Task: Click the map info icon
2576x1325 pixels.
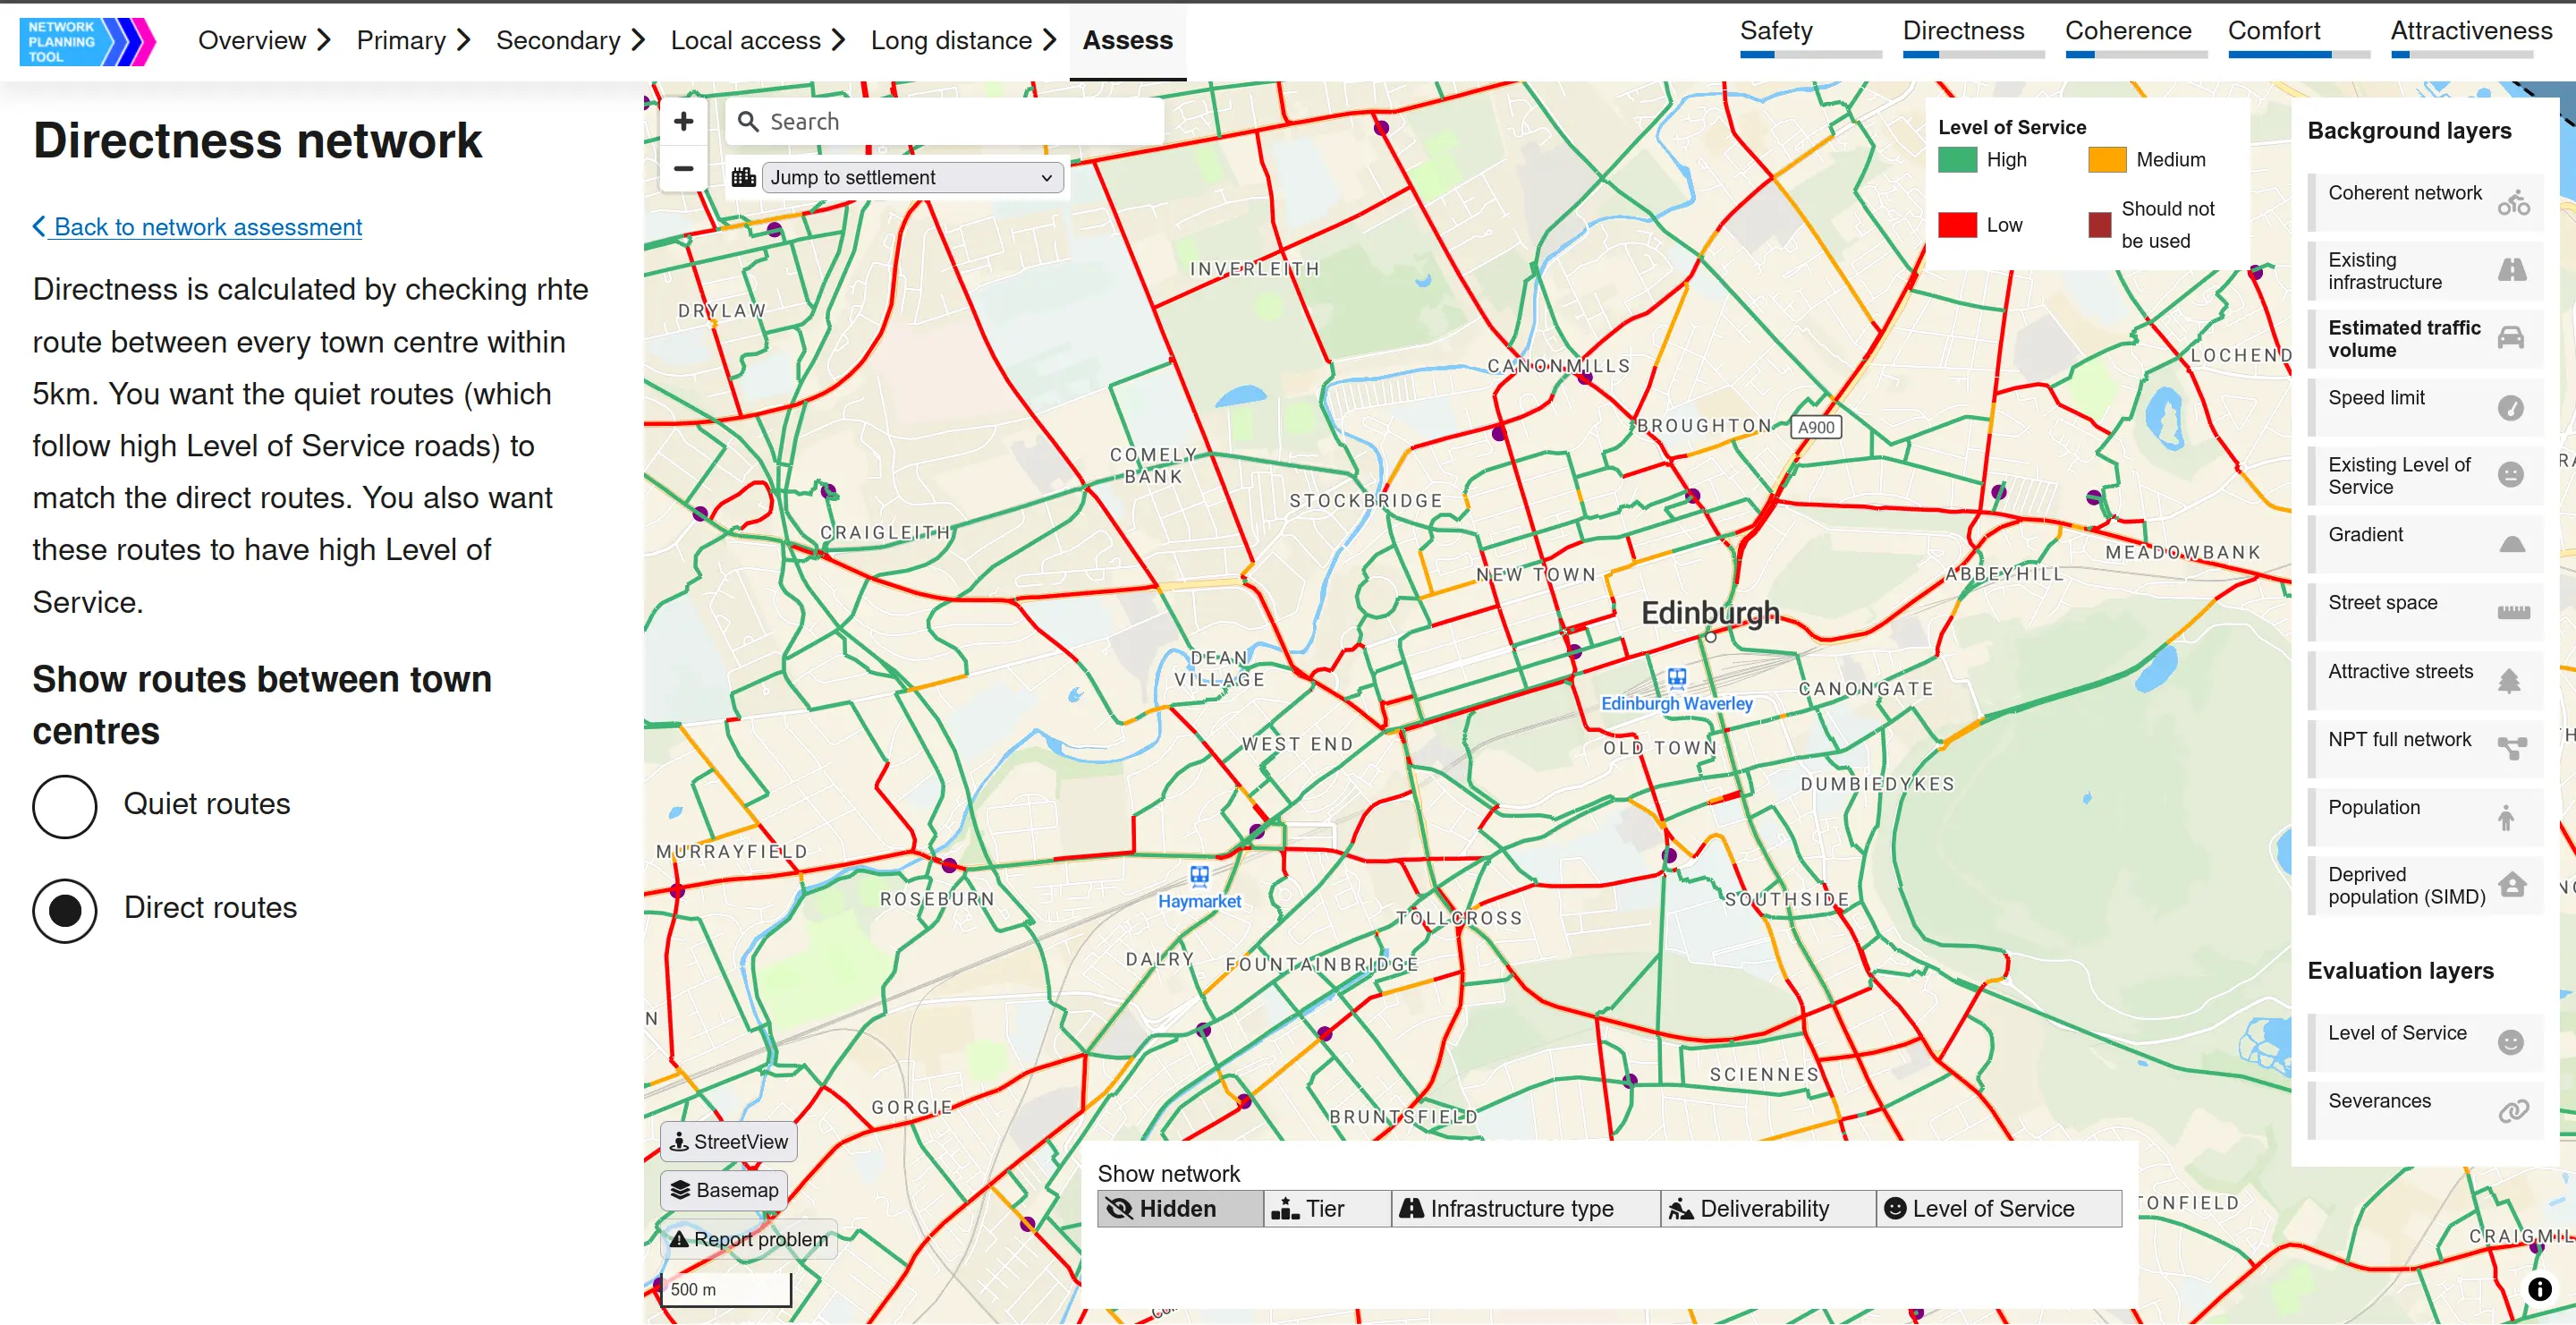Action: (x=2539, y=1289)
